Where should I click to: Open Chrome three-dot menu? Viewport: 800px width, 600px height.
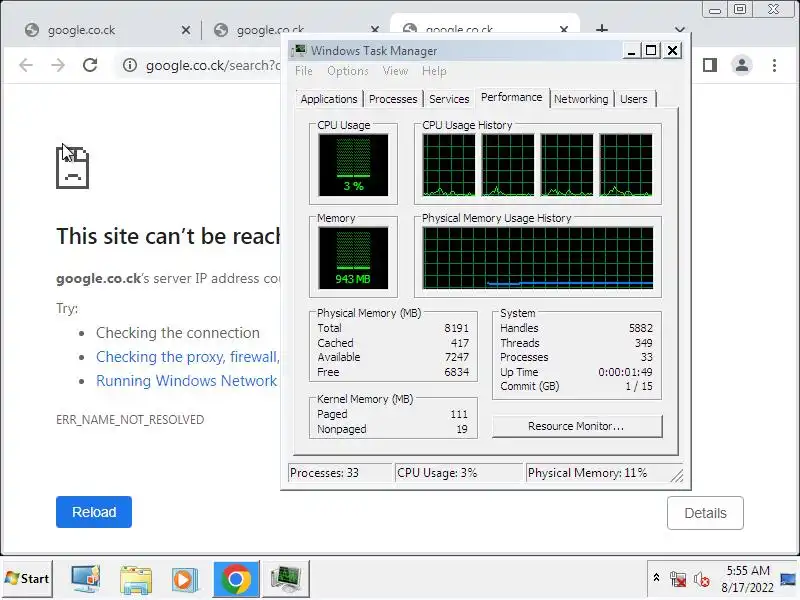point(774,65)
